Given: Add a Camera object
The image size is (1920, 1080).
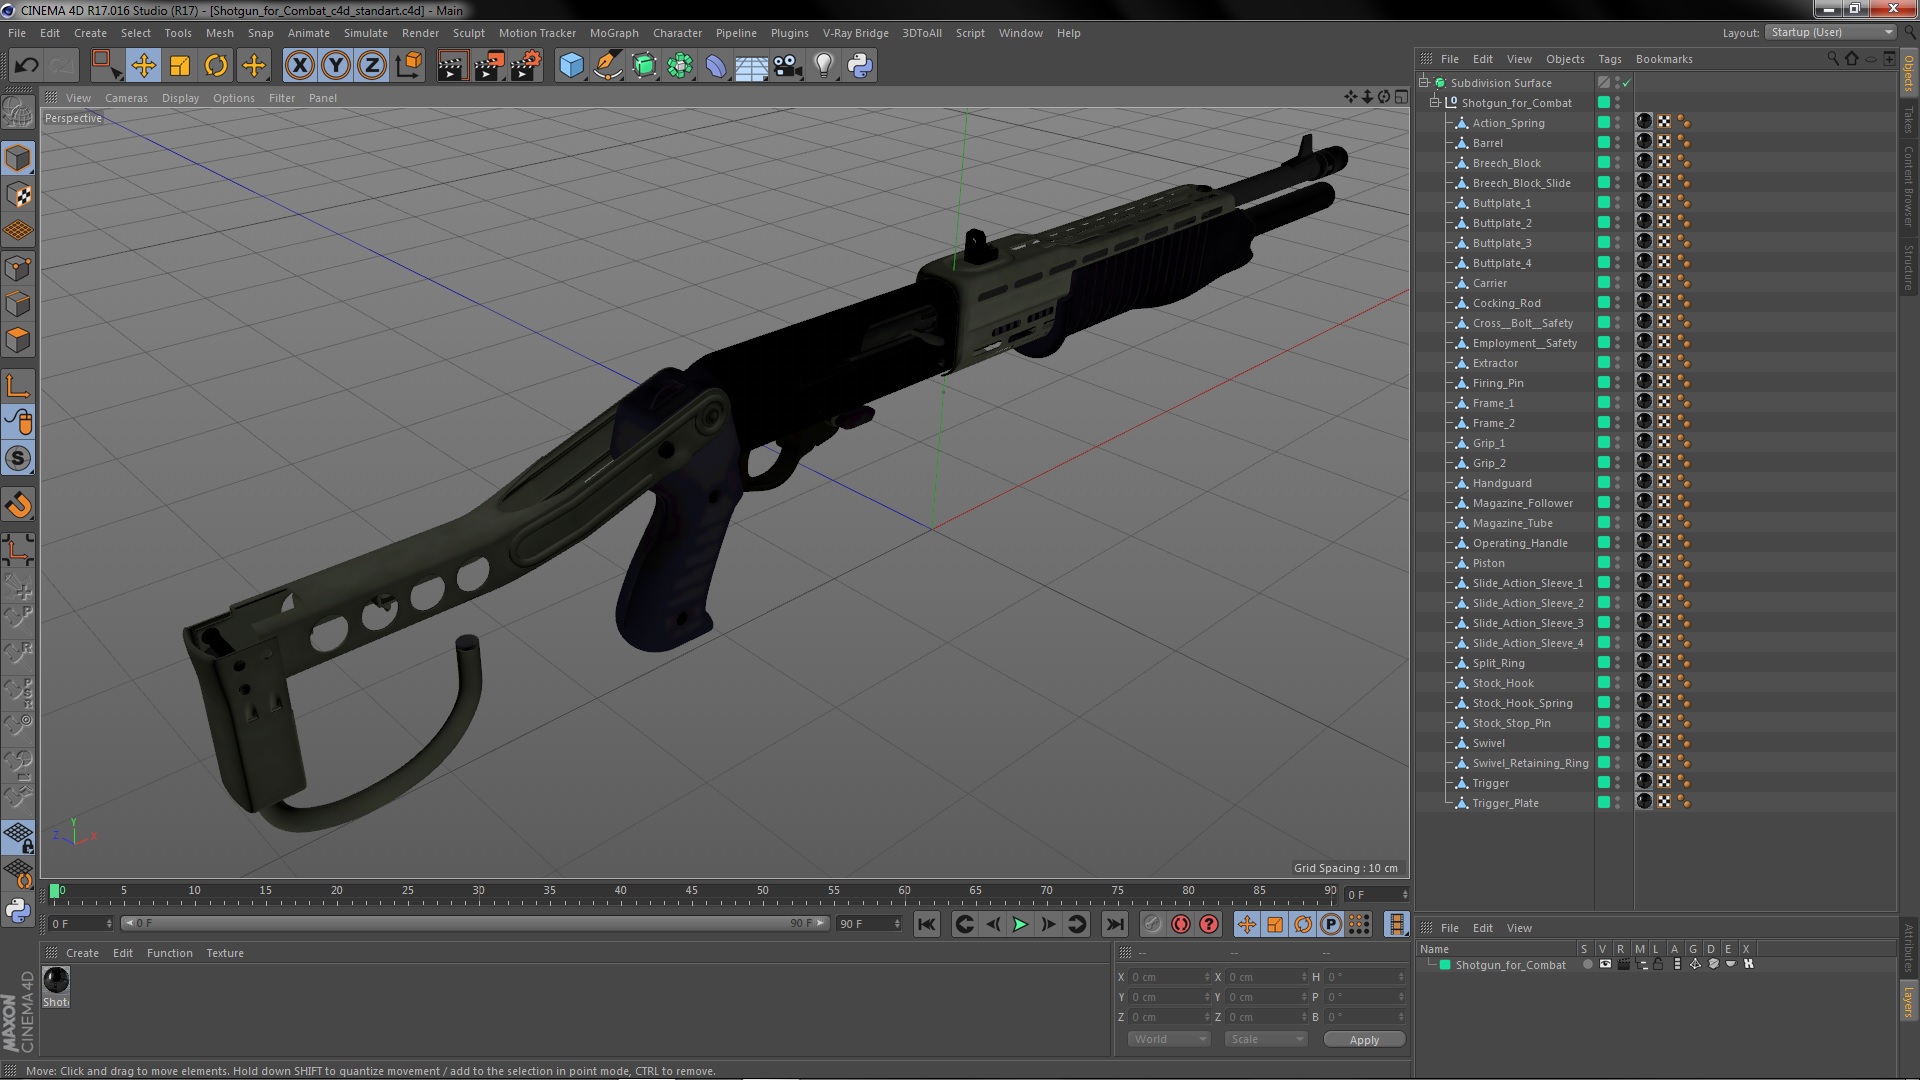Looking at the screenshot, I should (788, 66).
